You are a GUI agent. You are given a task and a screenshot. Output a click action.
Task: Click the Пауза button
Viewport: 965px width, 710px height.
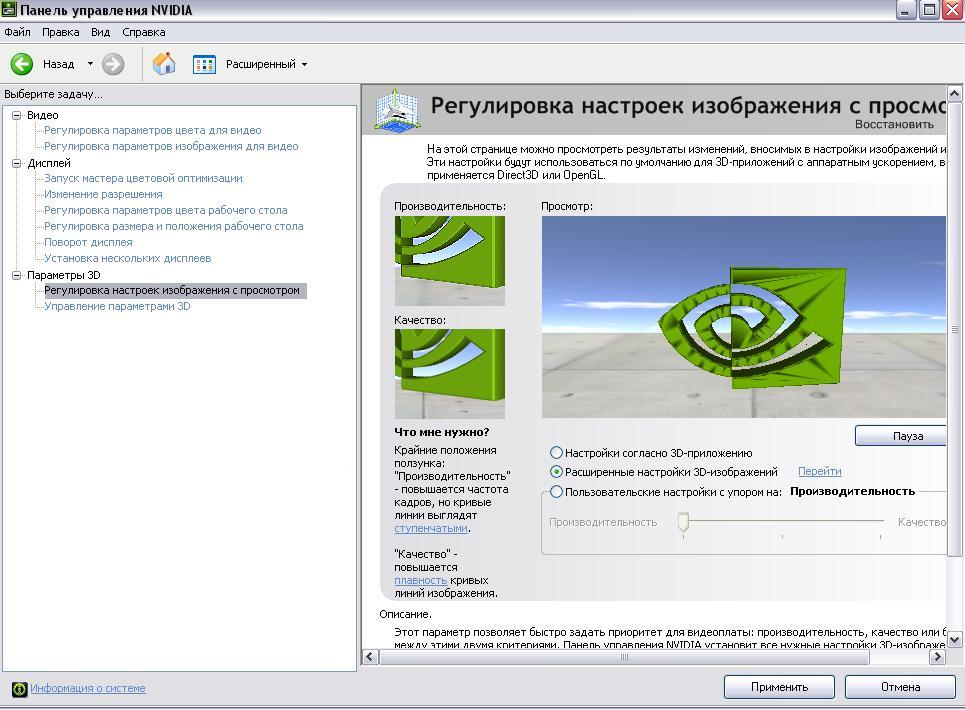[900, 436]
